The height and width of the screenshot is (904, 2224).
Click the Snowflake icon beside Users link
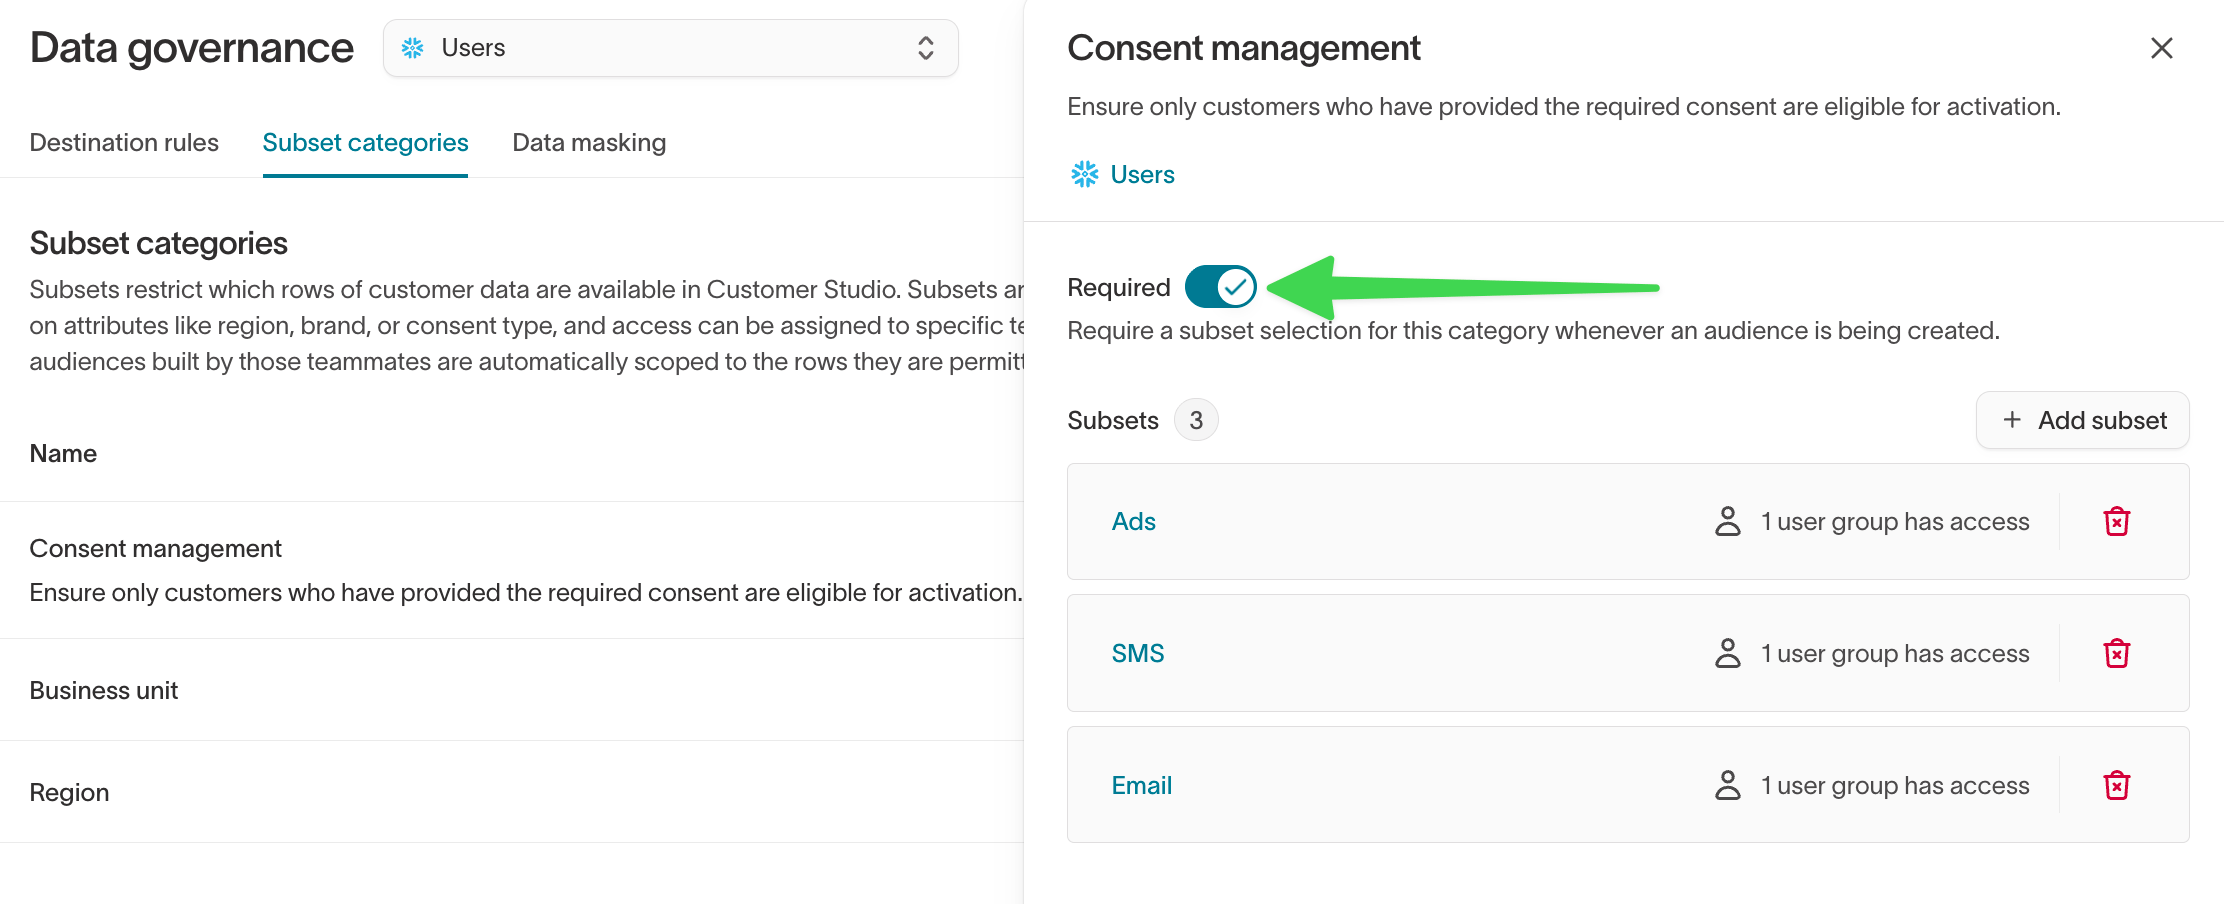click(x=1085, y=174)
